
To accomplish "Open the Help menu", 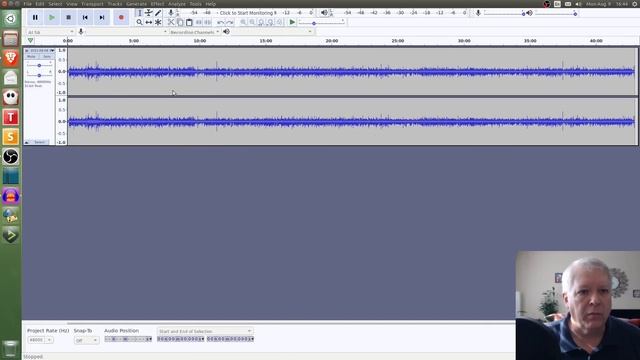I will pos(211,4).
